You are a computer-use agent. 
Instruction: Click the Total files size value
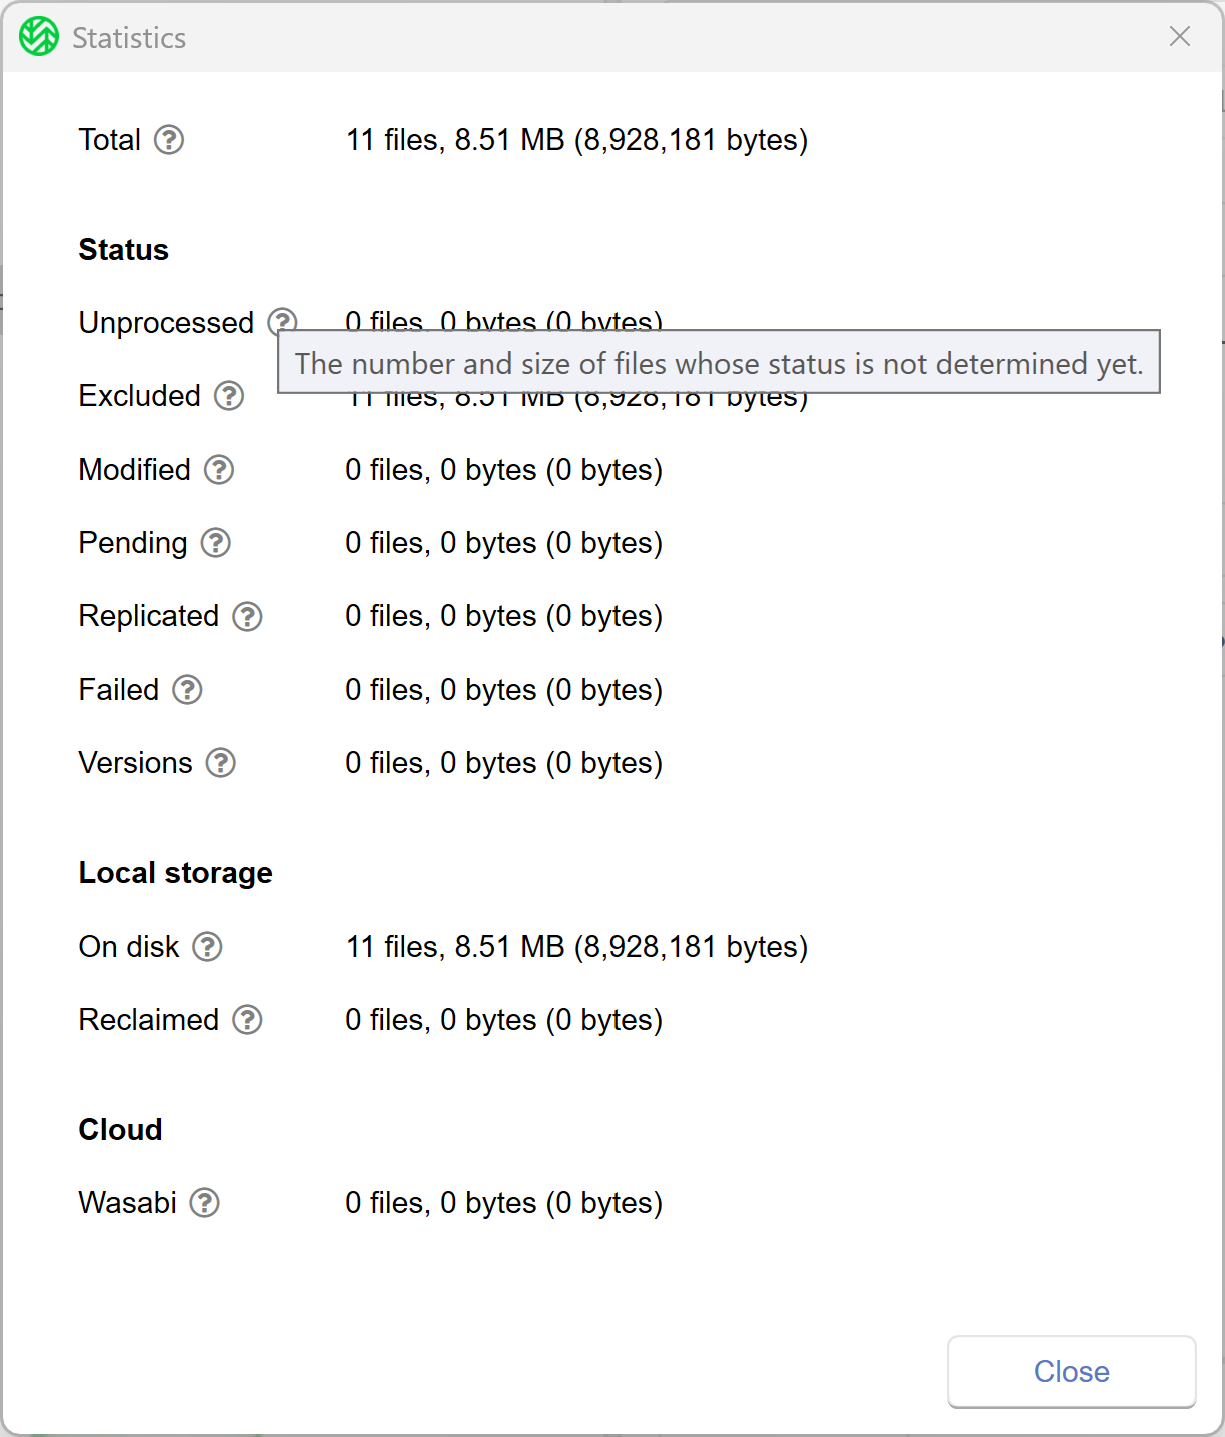pos(577,140)
